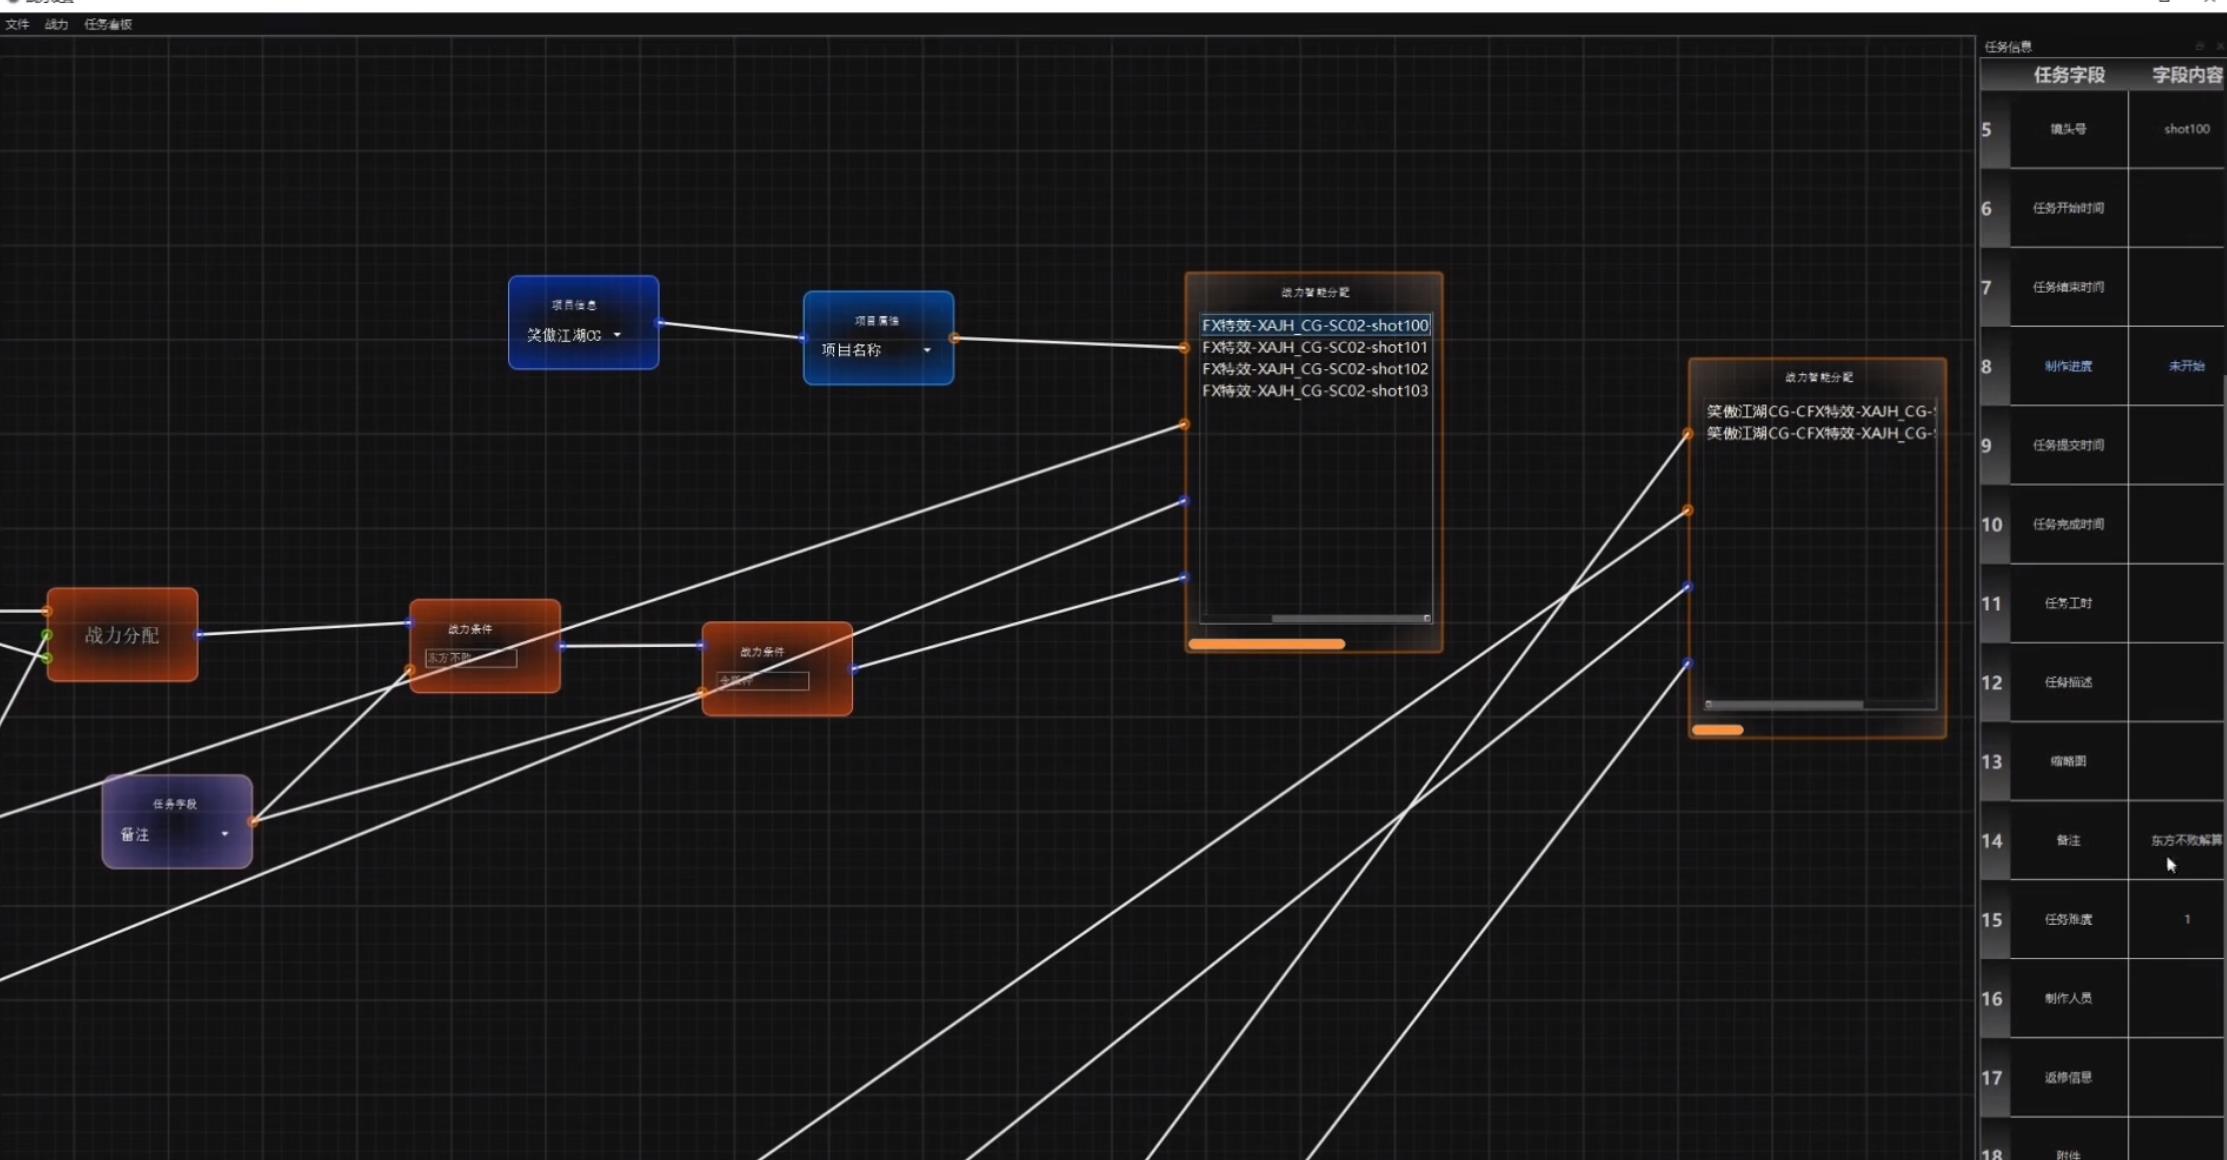Close the 任务信息 panel
This screenshot has width=2227, height=1160.
pyautogui.click(x=2219, y=46)
